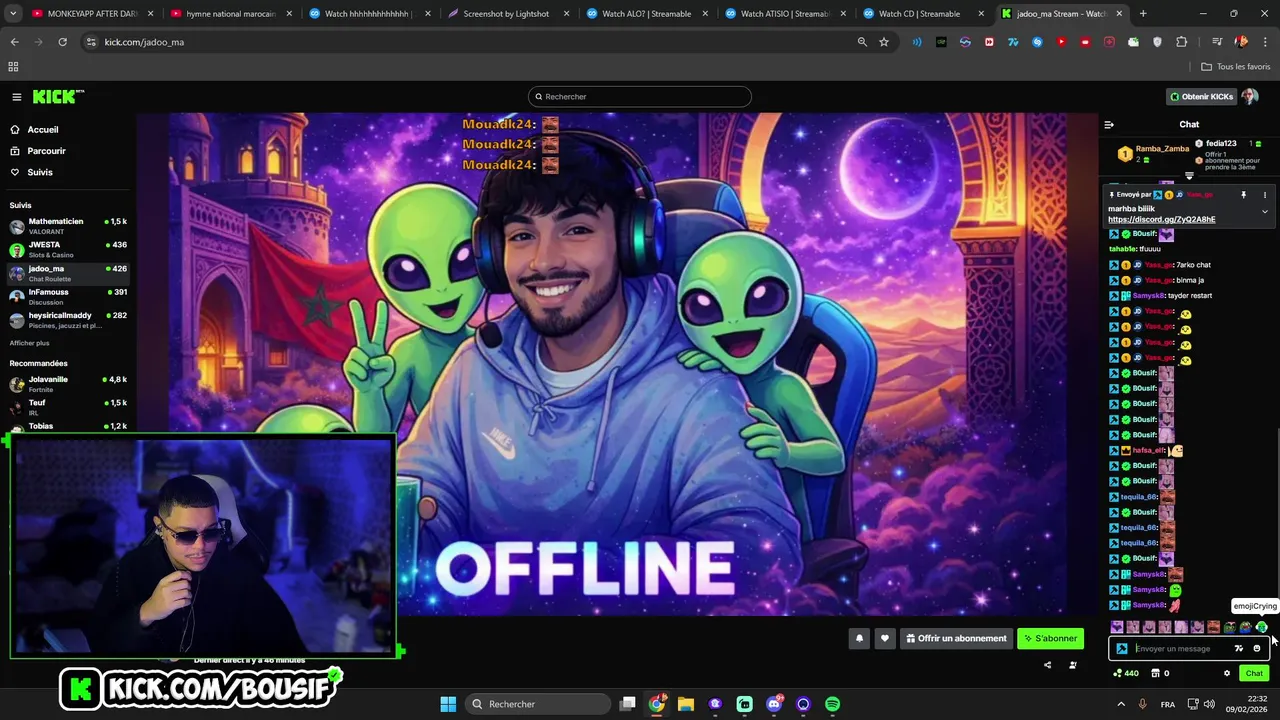Open Spotify from the taskbar

pyautogui.click(x=832, y=704)
